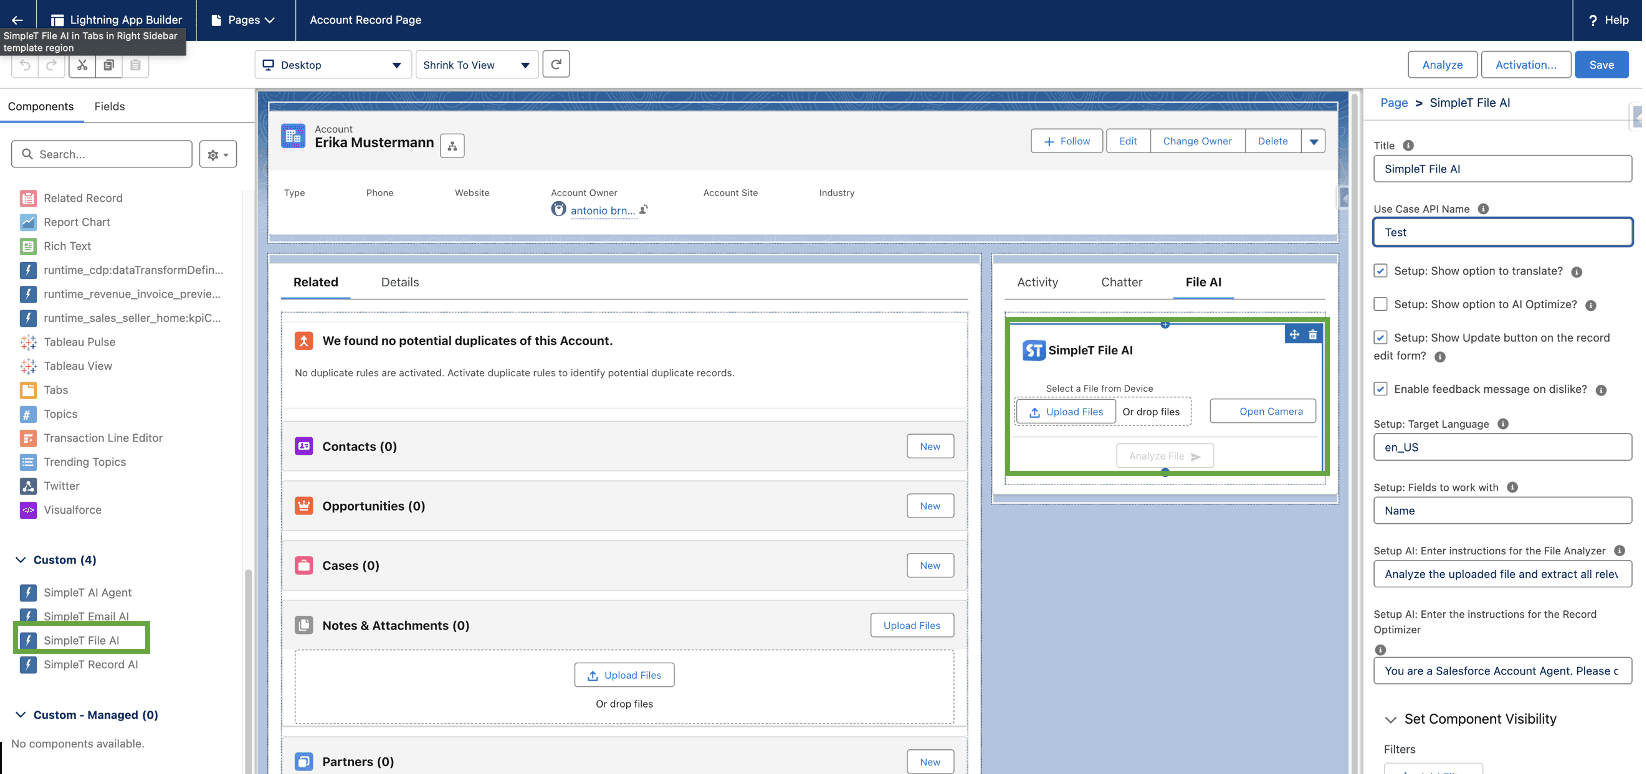Switch to the Activity tab
This screenshot has width=1646, height=774.
tap(1038, 282)
